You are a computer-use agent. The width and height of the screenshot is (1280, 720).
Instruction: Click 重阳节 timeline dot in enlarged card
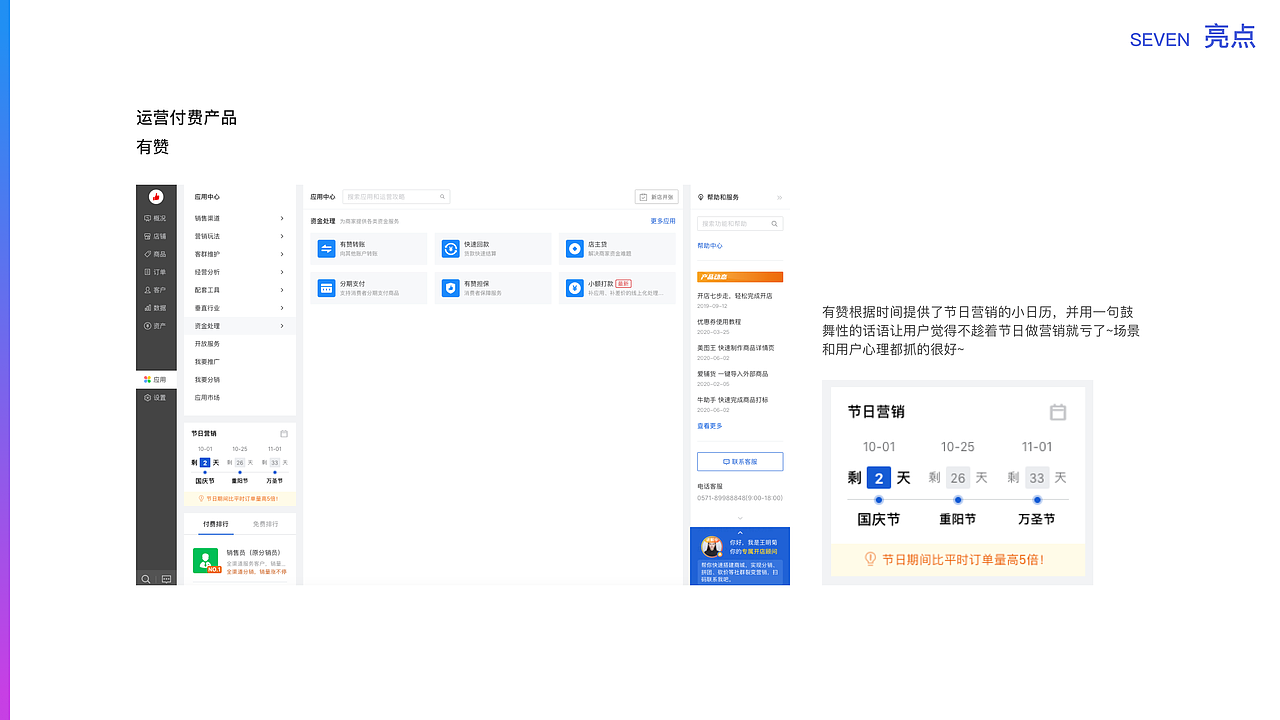958,499
